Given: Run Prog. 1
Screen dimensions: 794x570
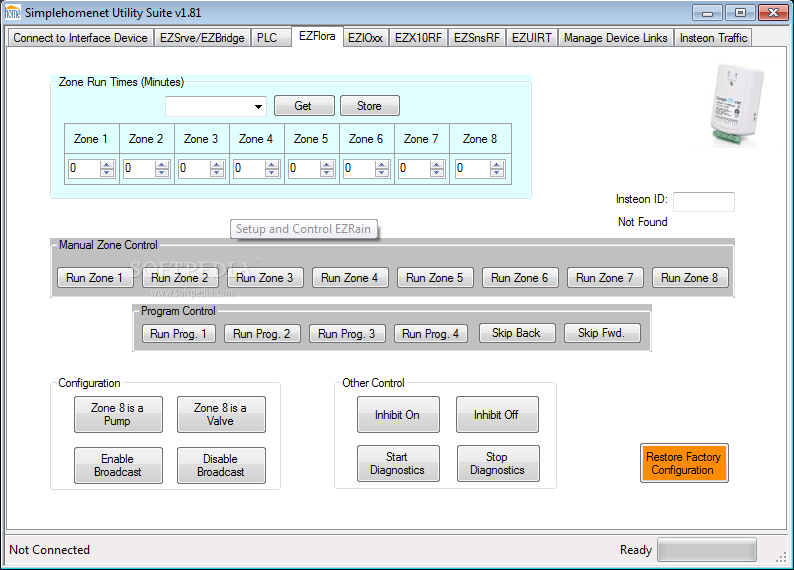Looking at the screenshot, I should (179, 334).
